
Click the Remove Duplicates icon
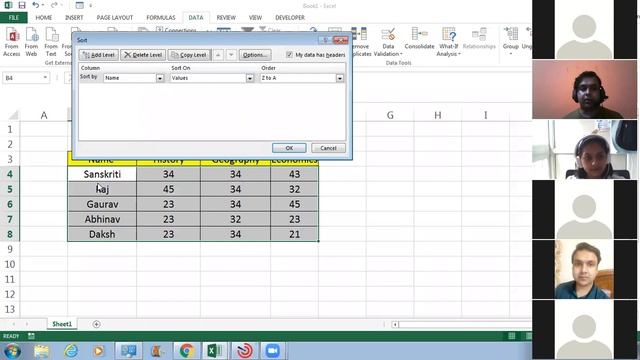(x=361, y=42)
